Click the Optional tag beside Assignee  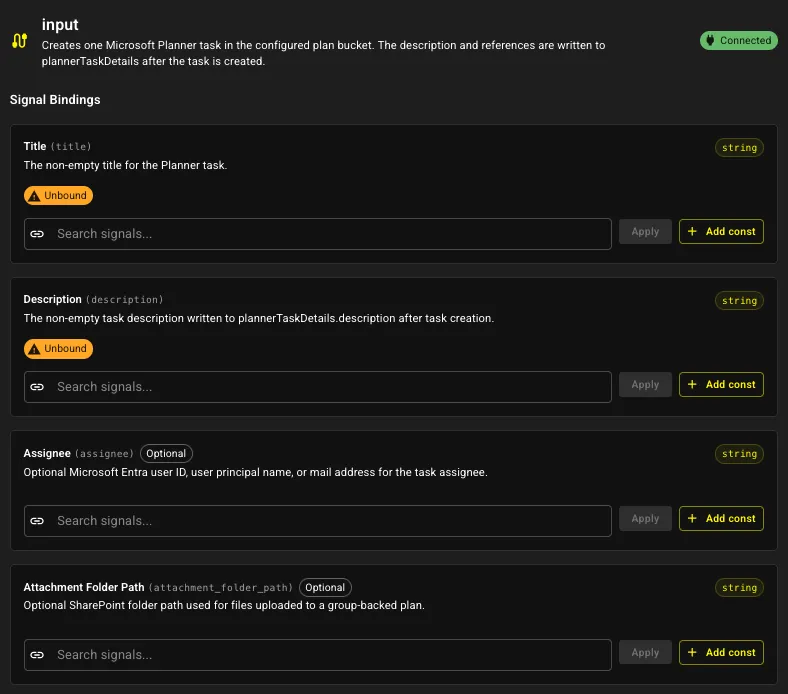166,453
